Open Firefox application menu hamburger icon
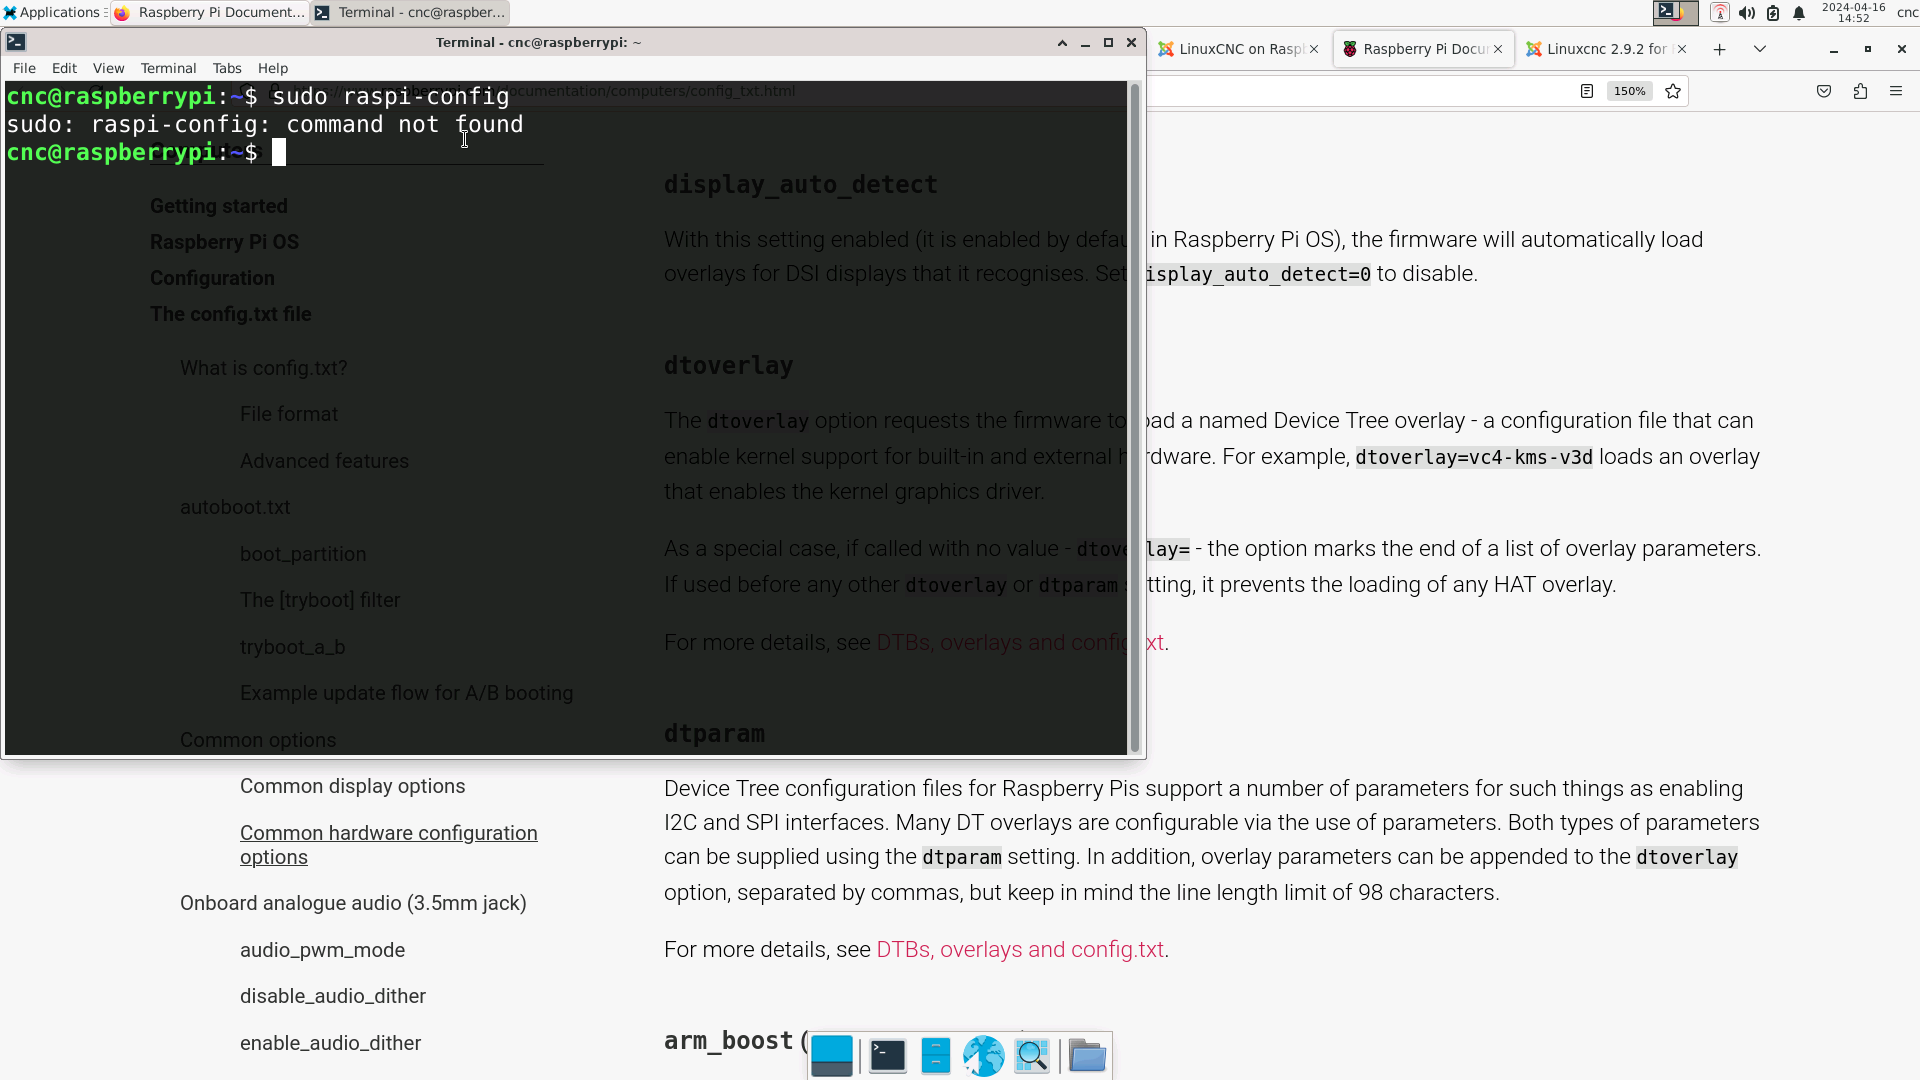Viewport: 1920px width, 1080px height. click(x=1896, y=91)
